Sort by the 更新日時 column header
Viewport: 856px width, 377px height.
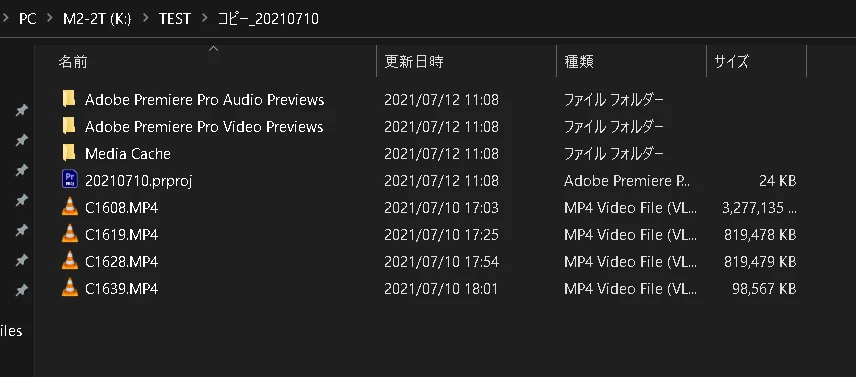pyautogui.click(x=466, y=62)
